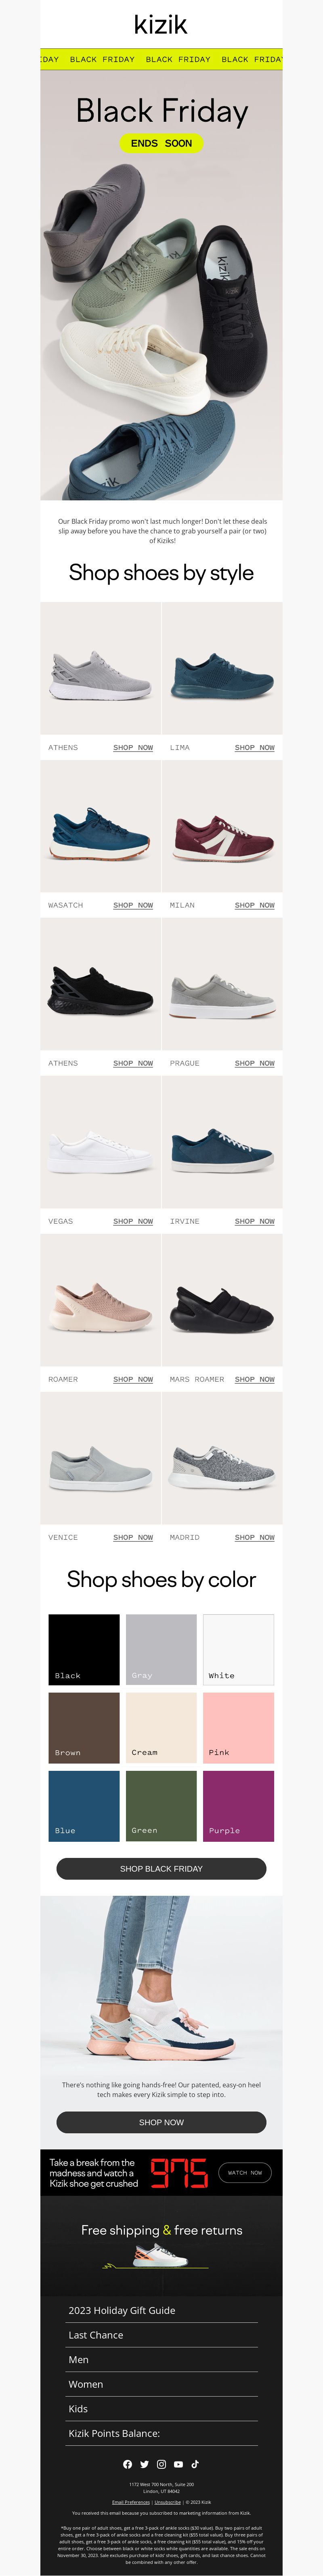Open the YouTube icon in footer
Viewport: 323px width, 2576px height.
pos(178,2464)
